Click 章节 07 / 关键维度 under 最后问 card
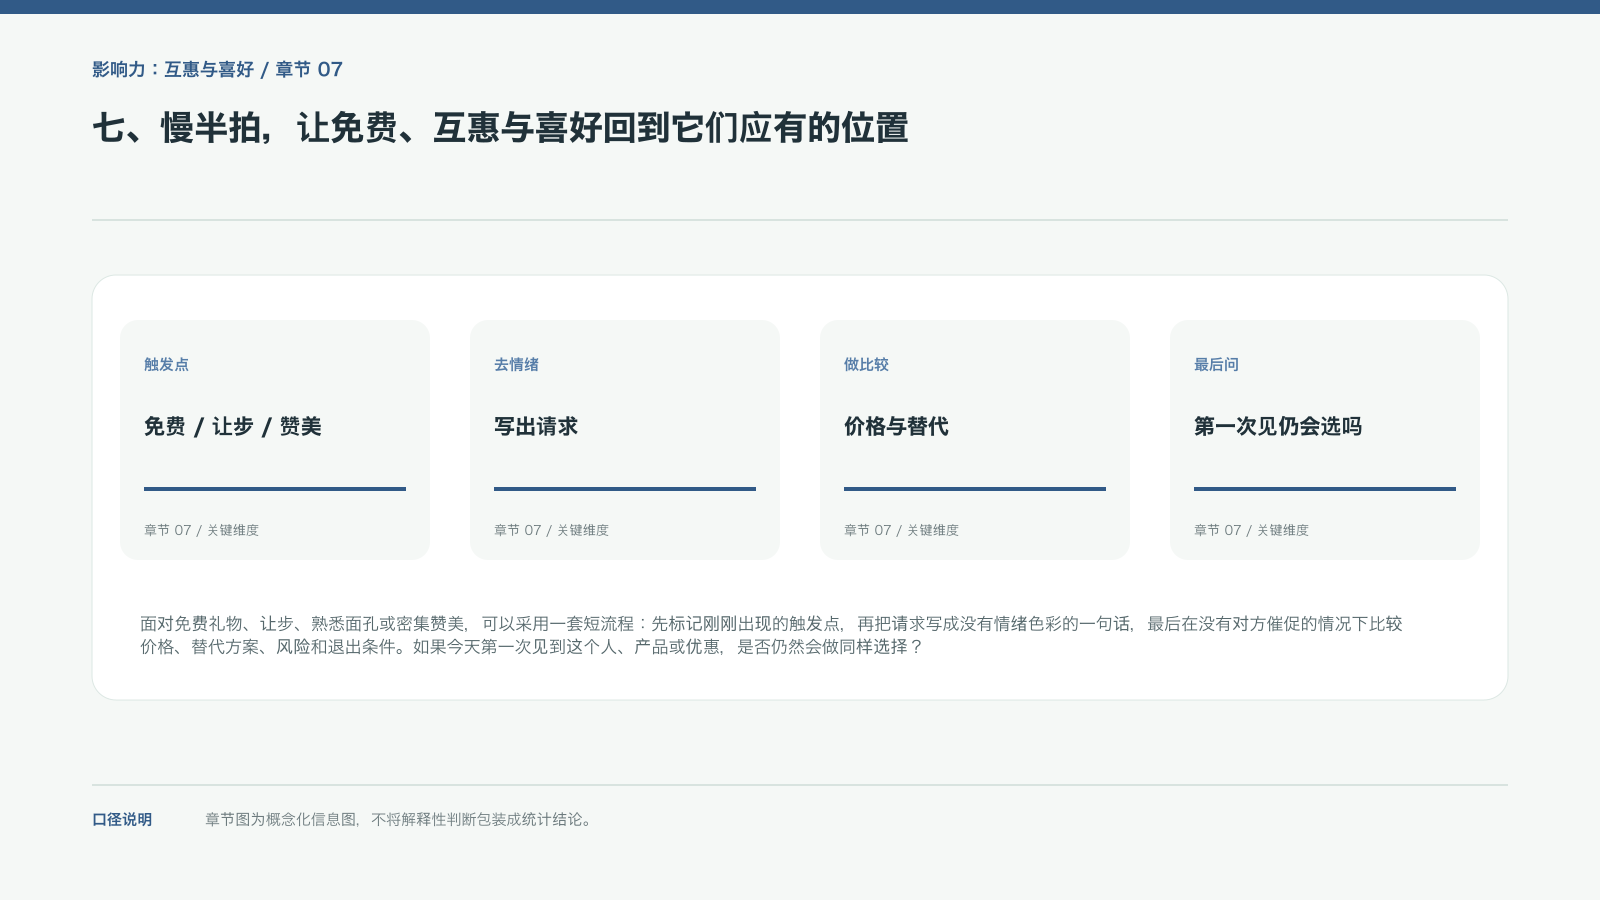The image size is (1600, 900). 1251,530
